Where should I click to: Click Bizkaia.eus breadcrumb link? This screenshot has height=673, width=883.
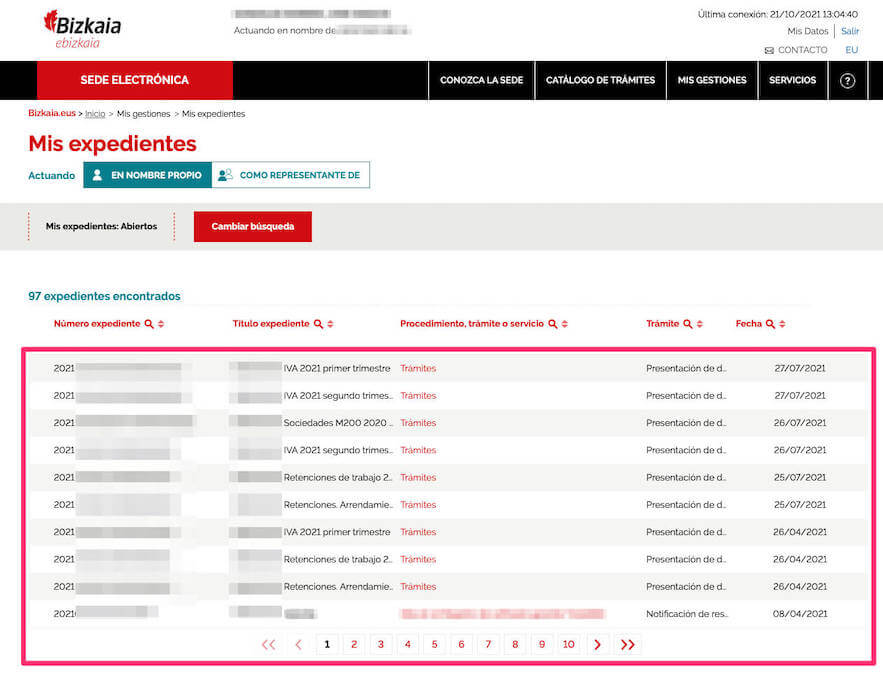[52, 113]
